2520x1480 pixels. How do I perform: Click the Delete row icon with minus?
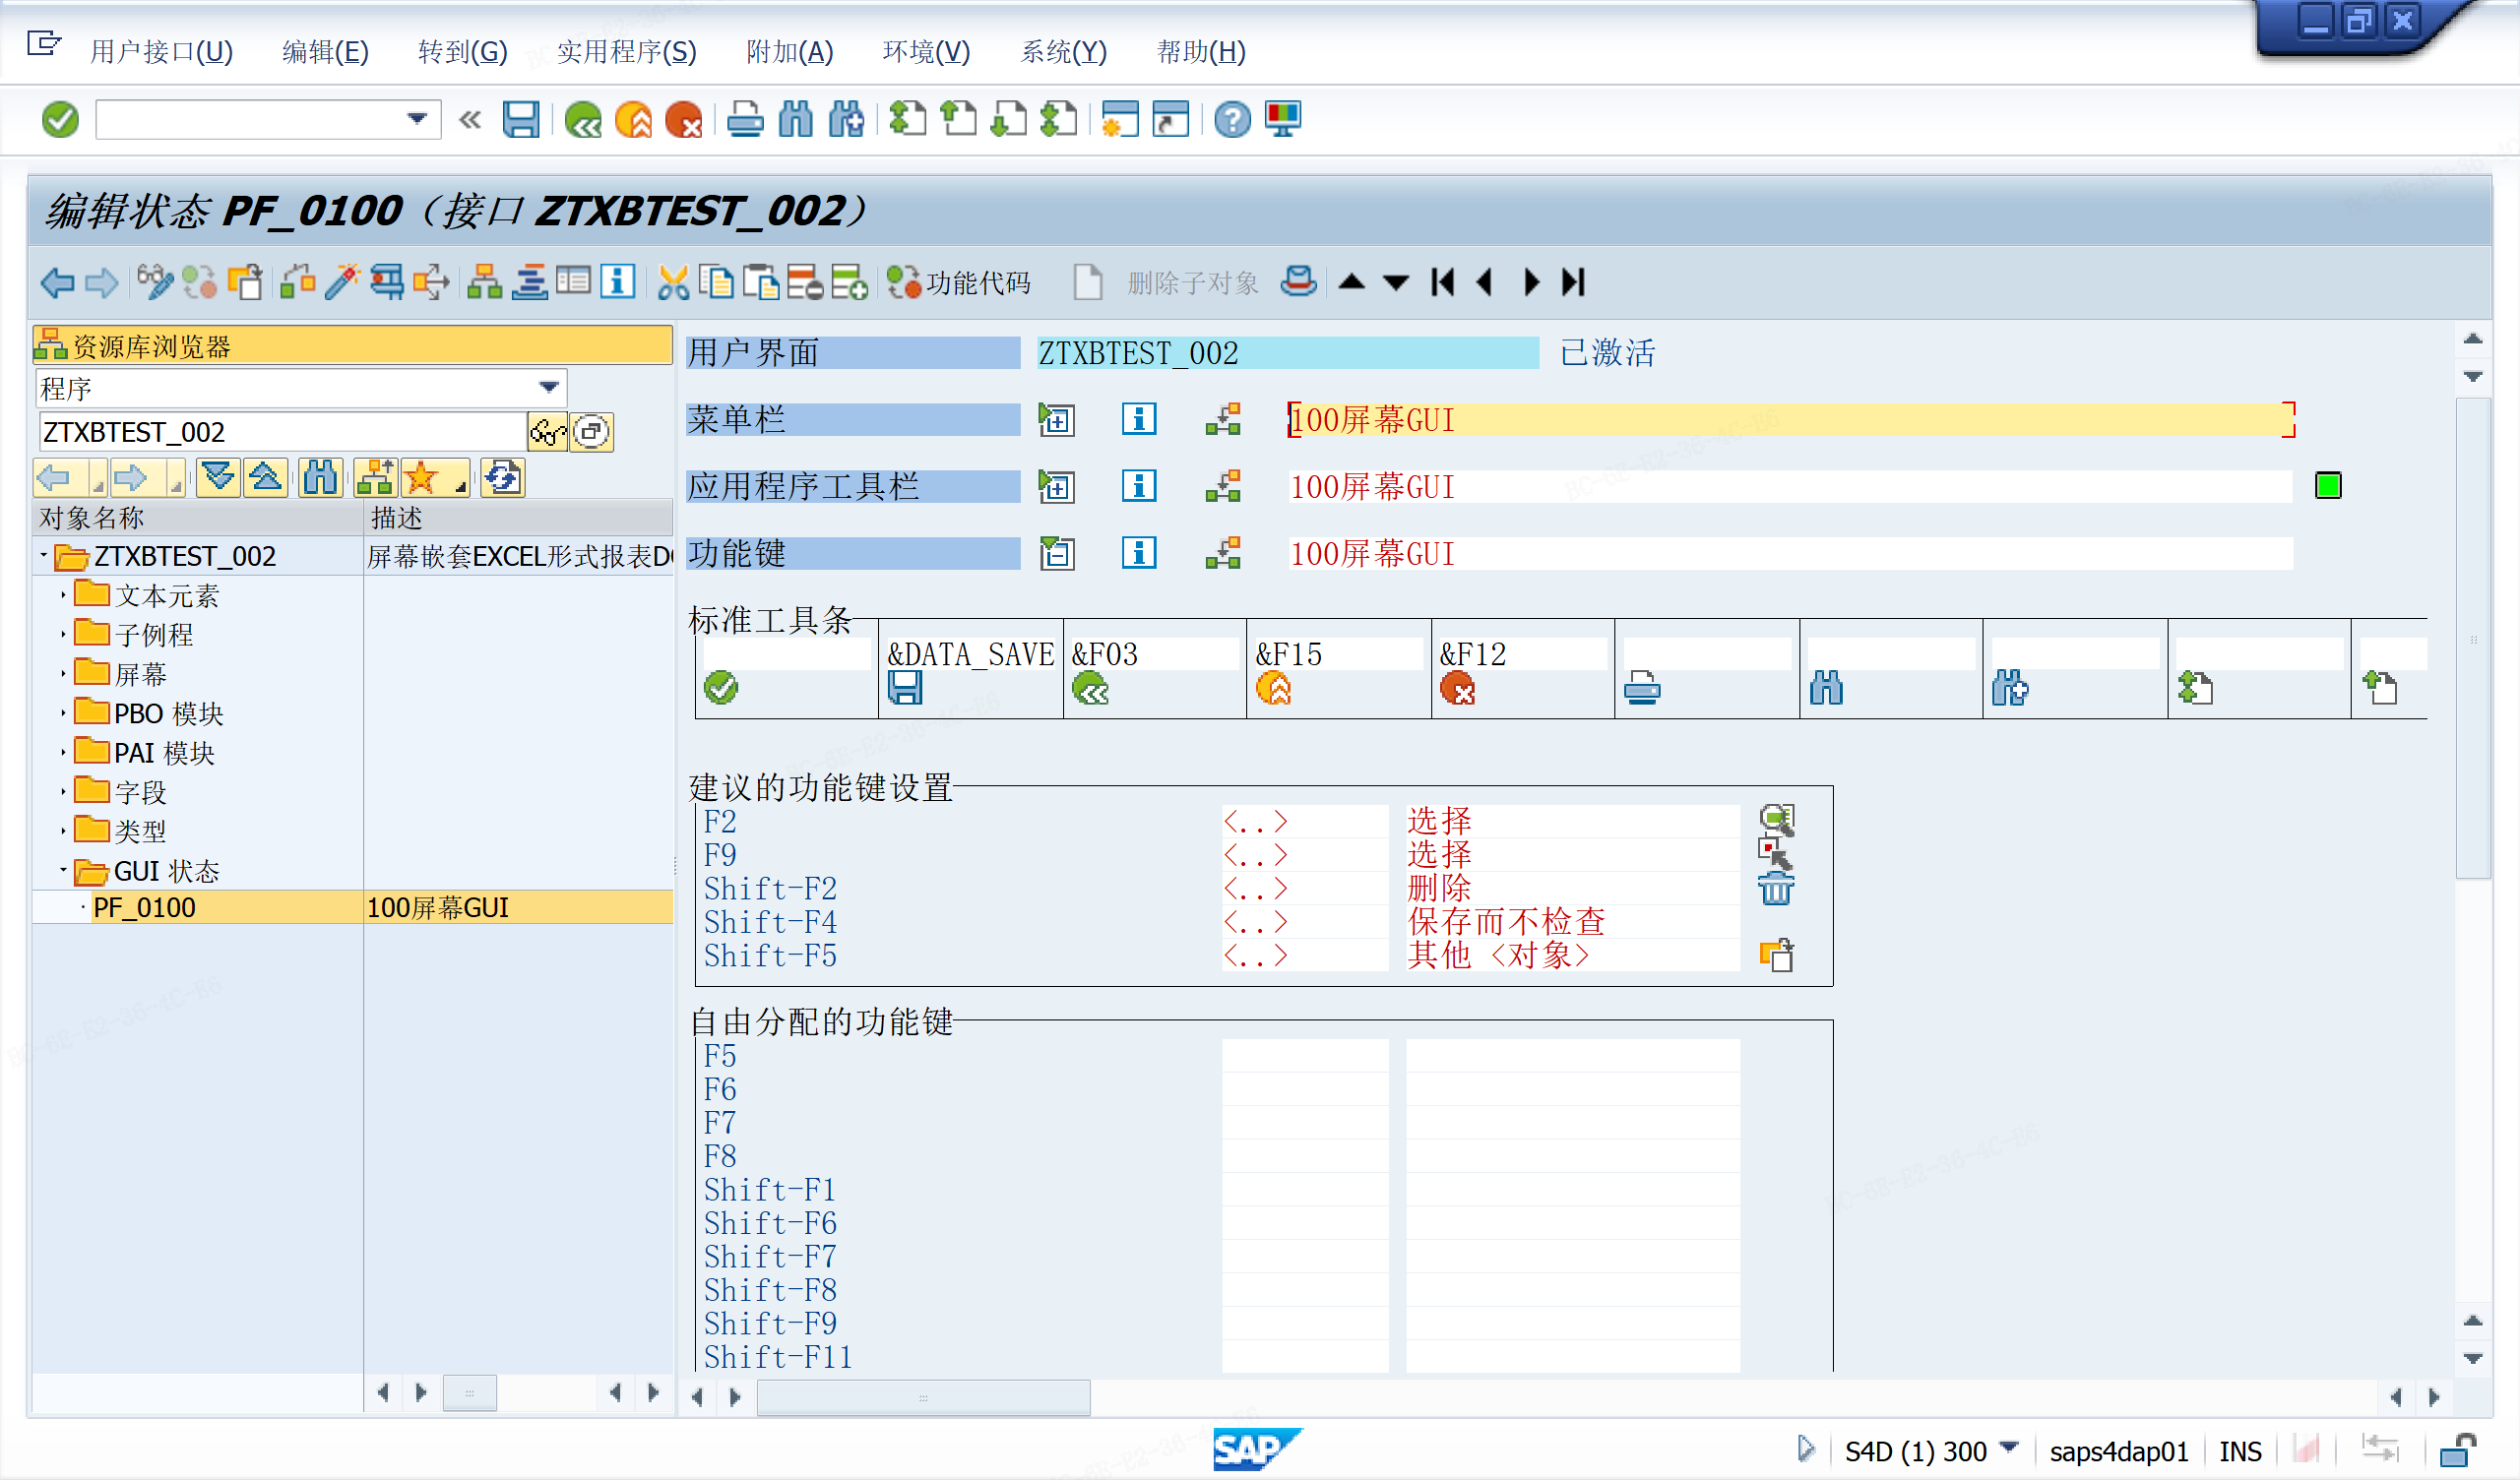805,283
